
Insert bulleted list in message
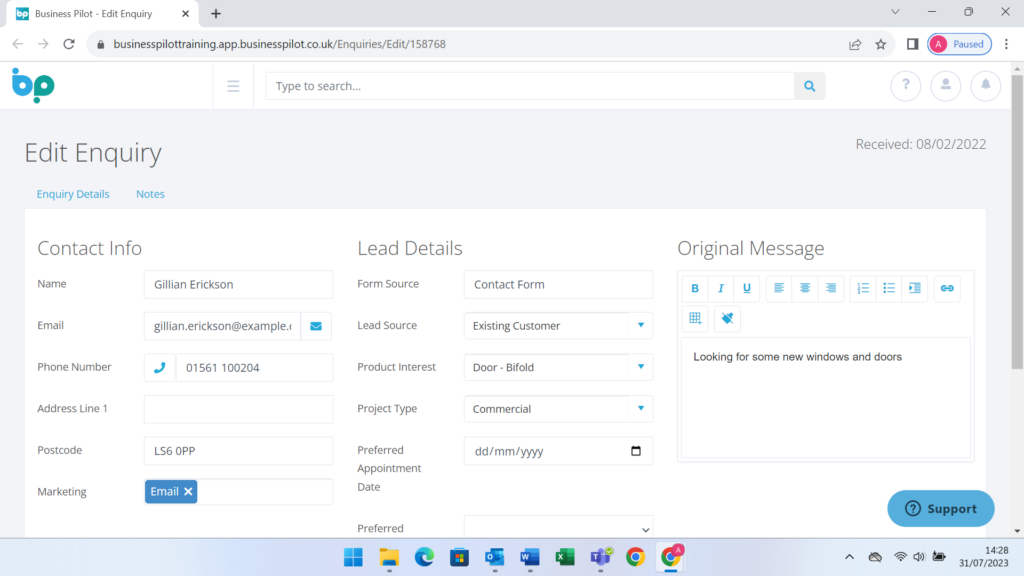click(x=889, y=288)
